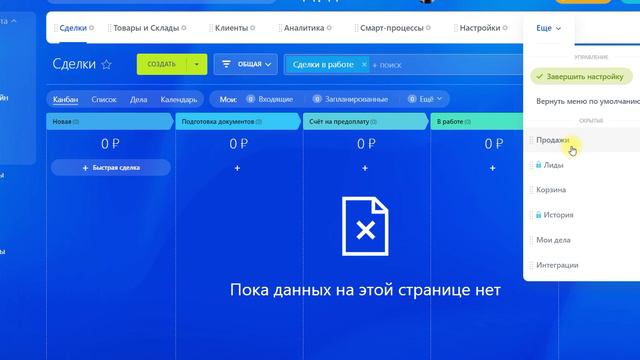This screenshot has width=640, height=360.
Task: Select Корзина in hidden menu items
Action: (551, 190)
